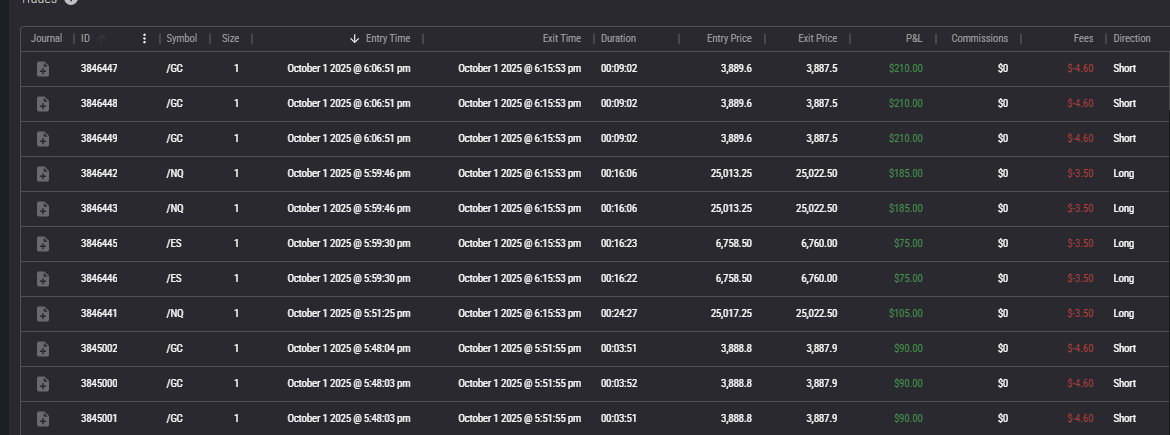This screenshot has width=1170, height=435.
Task: Click the Duration column header
Action: click(618, 39)
